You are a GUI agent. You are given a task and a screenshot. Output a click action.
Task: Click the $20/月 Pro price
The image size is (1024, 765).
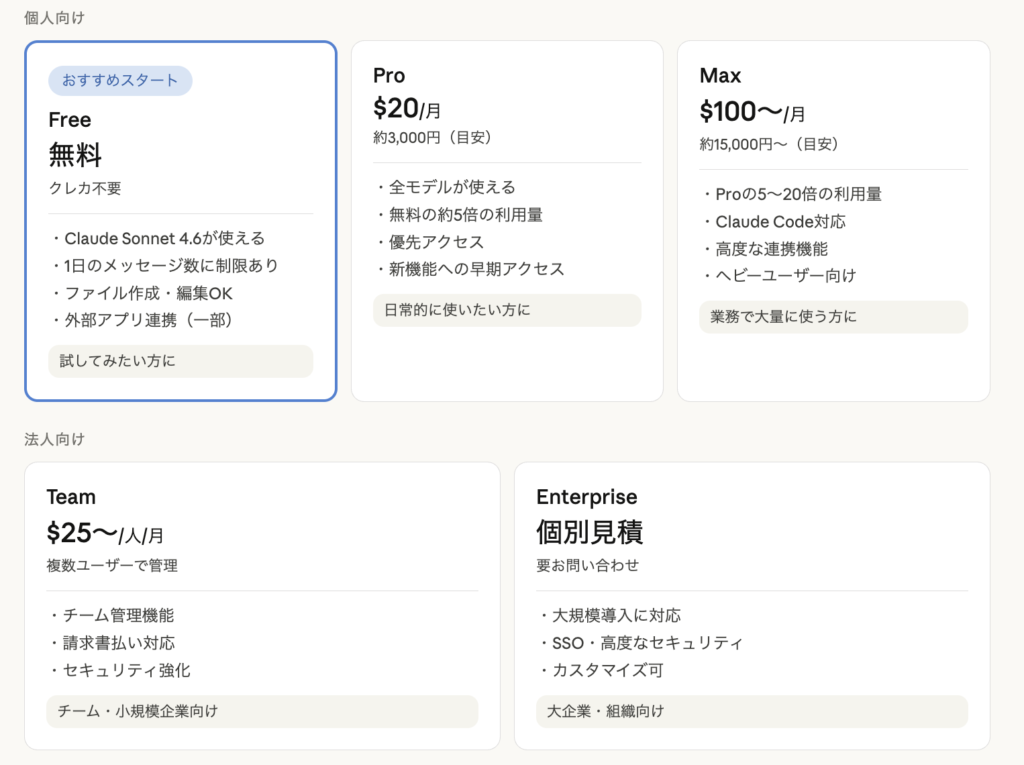[x=406, y=109]
